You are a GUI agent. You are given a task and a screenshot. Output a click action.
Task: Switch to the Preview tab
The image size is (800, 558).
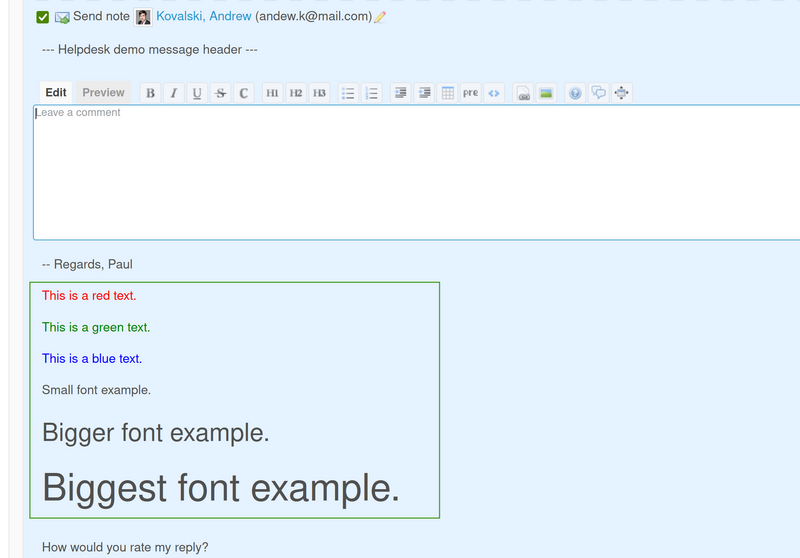(103, 93)
